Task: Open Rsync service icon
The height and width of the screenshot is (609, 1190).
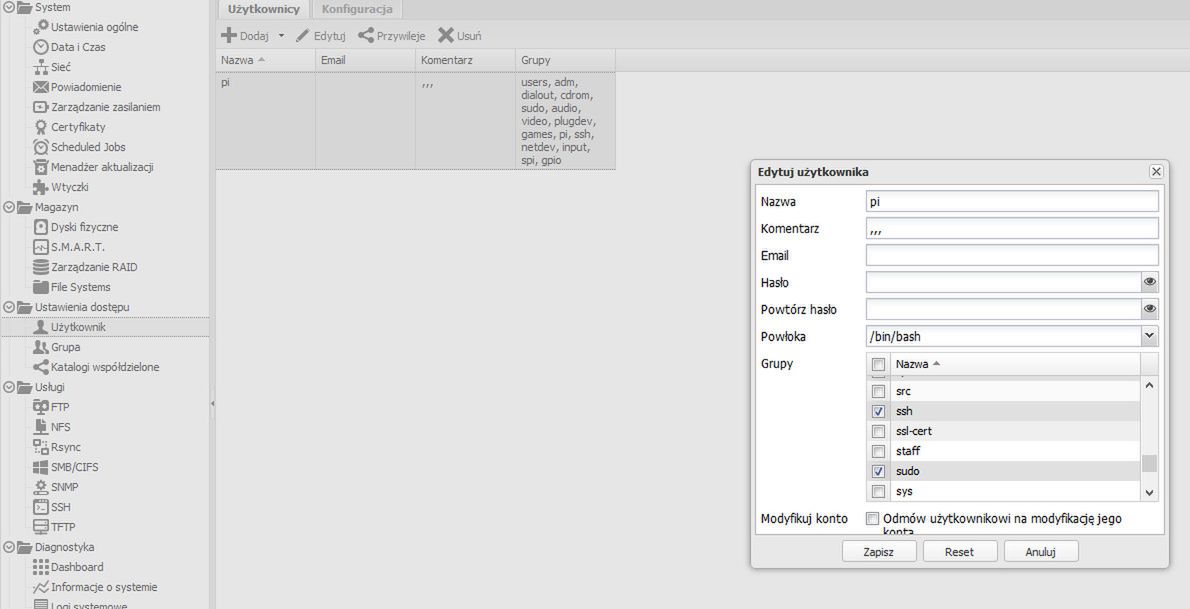Action: (40, 446)
